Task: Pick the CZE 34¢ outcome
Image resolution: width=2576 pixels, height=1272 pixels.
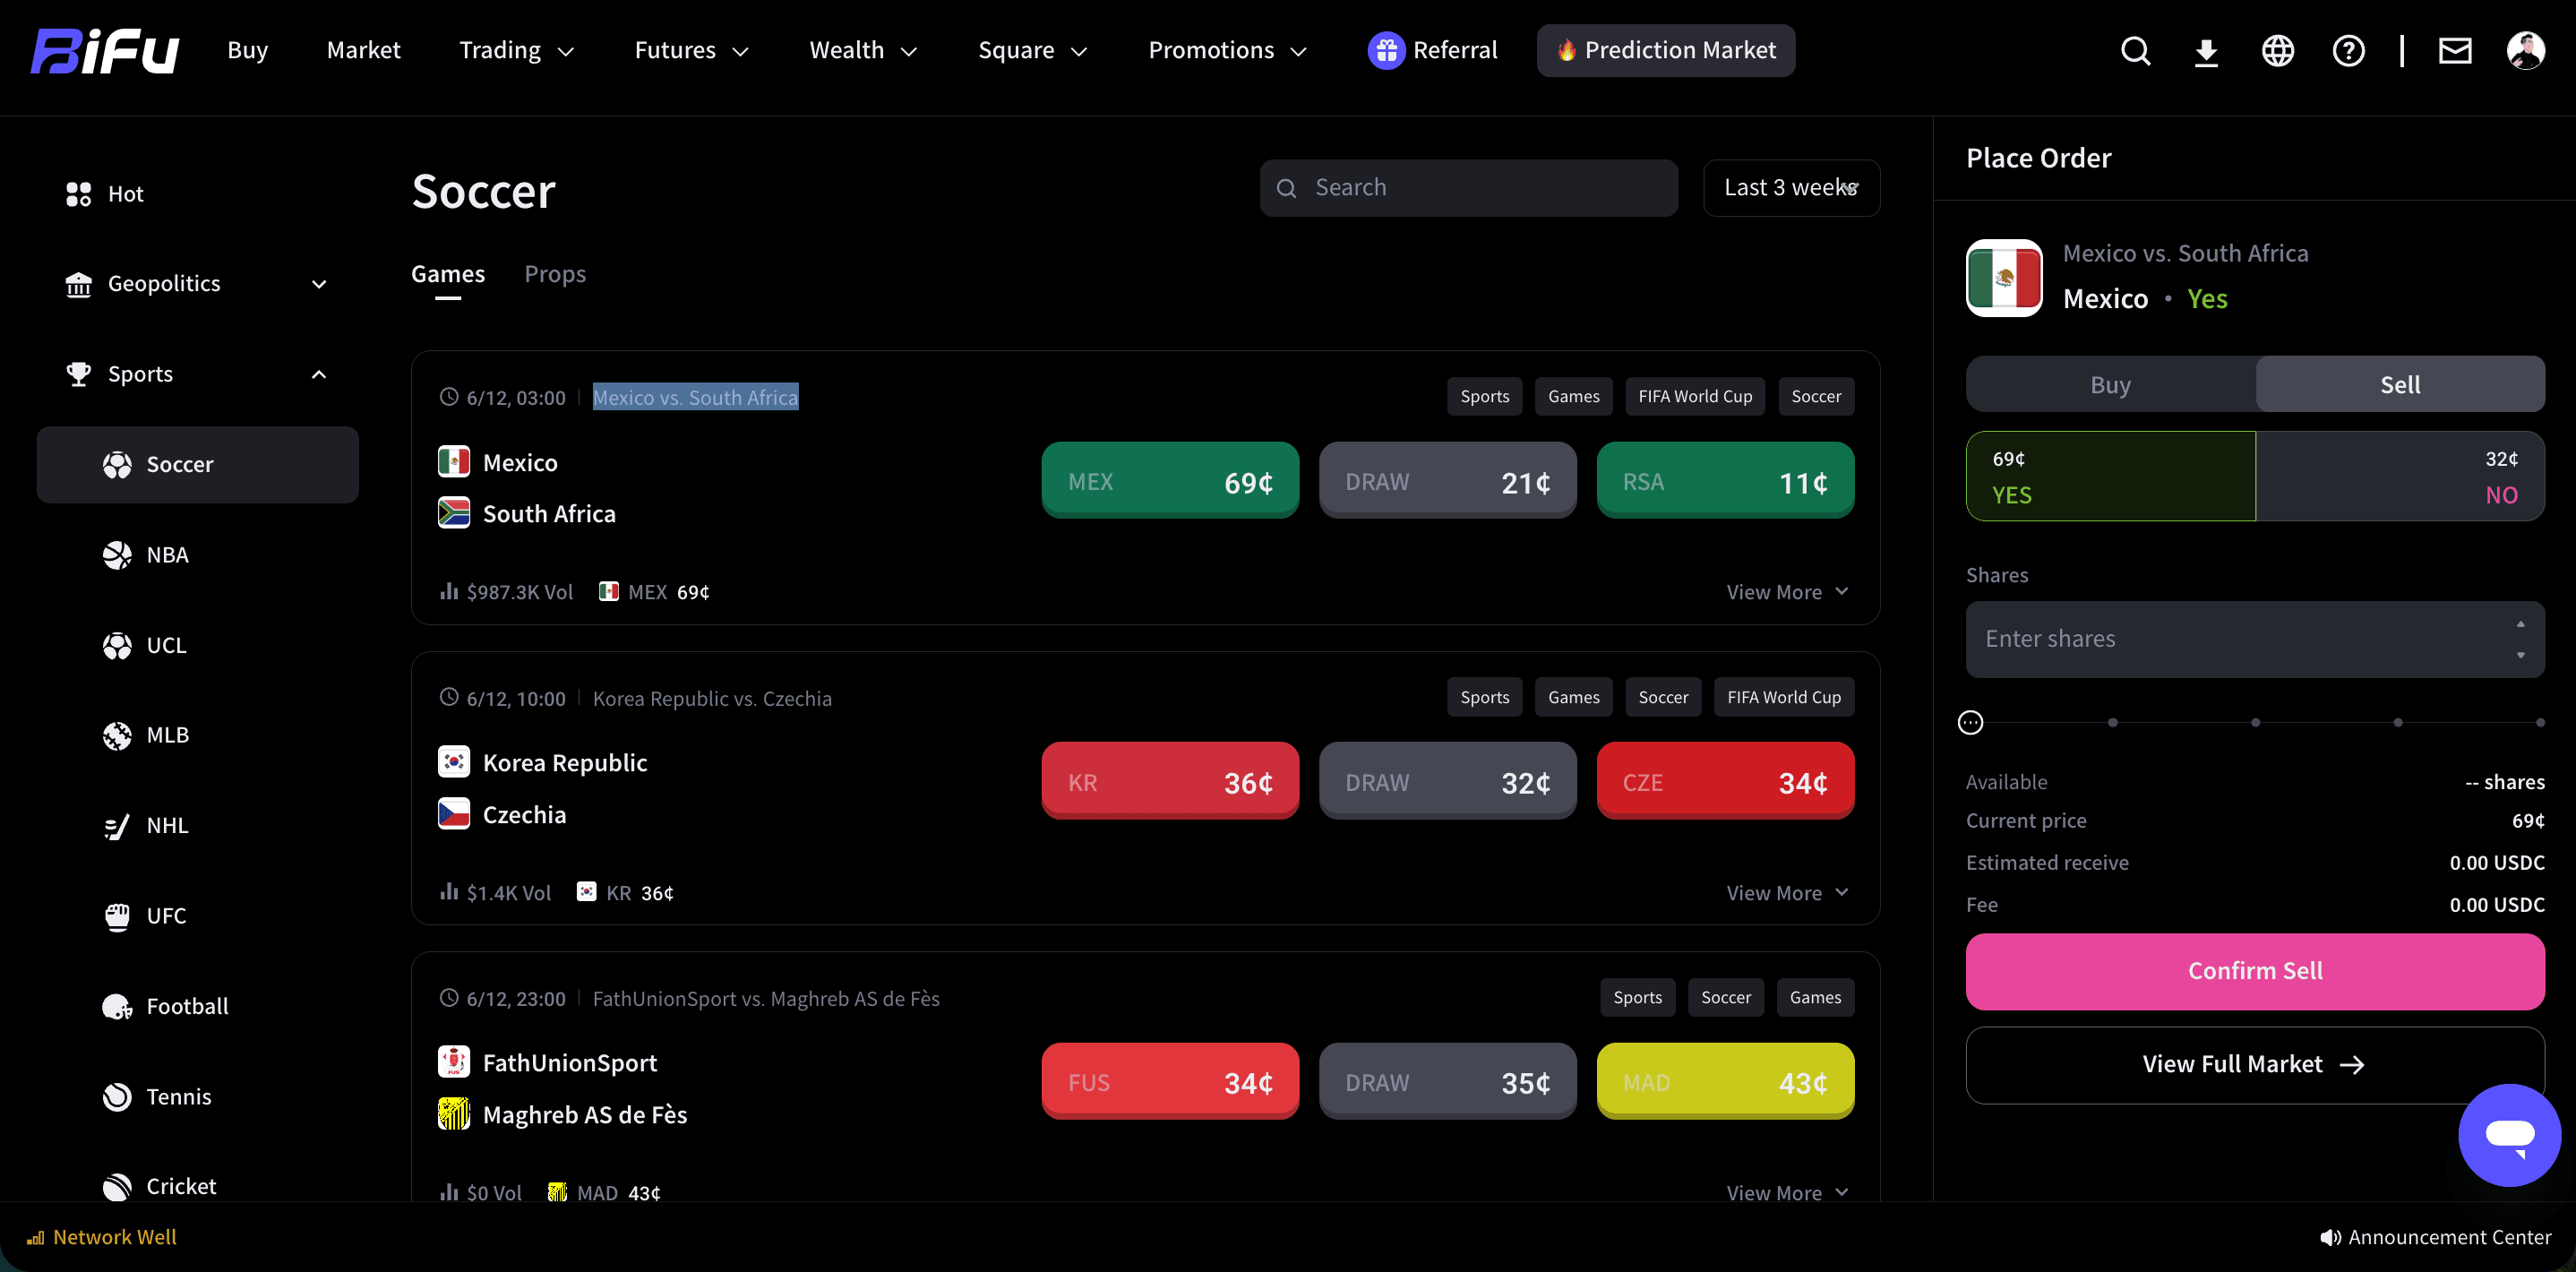Action: tap(1725, 781)
